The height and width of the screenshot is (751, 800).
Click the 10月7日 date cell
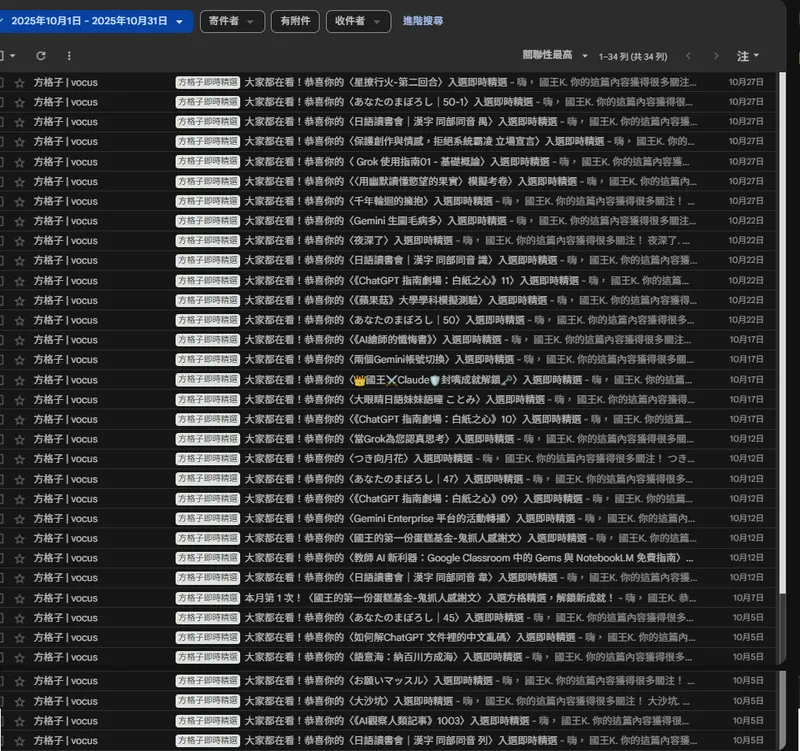(748, 597)
